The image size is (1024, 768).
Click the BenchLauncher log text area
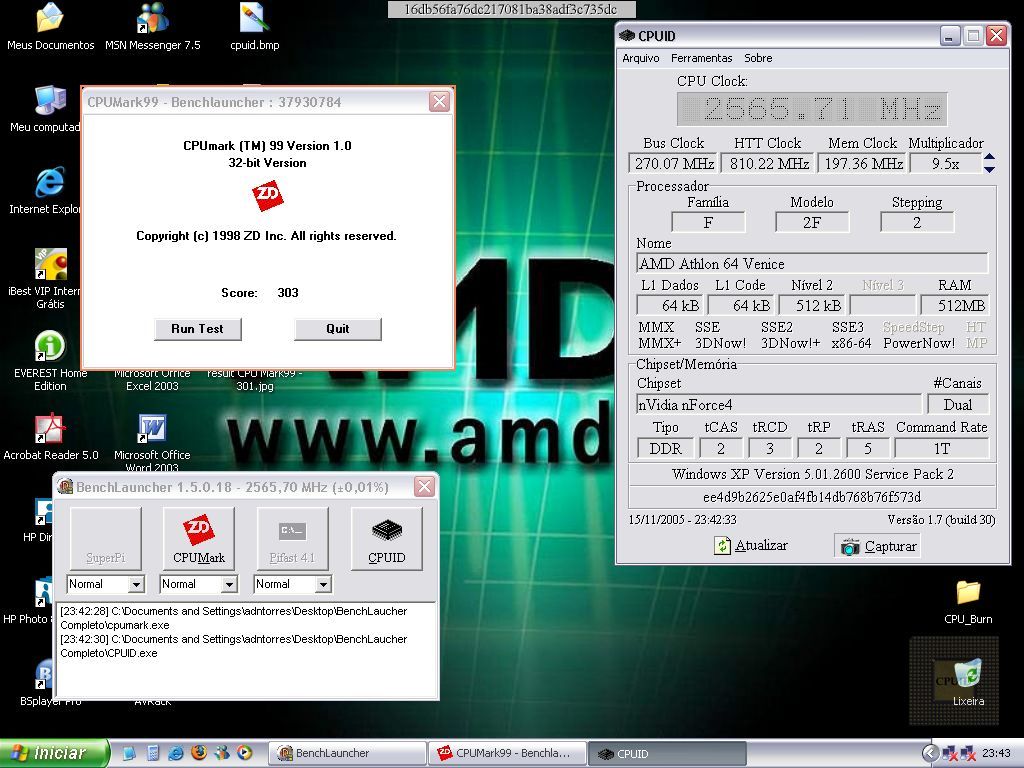(246, 650)
